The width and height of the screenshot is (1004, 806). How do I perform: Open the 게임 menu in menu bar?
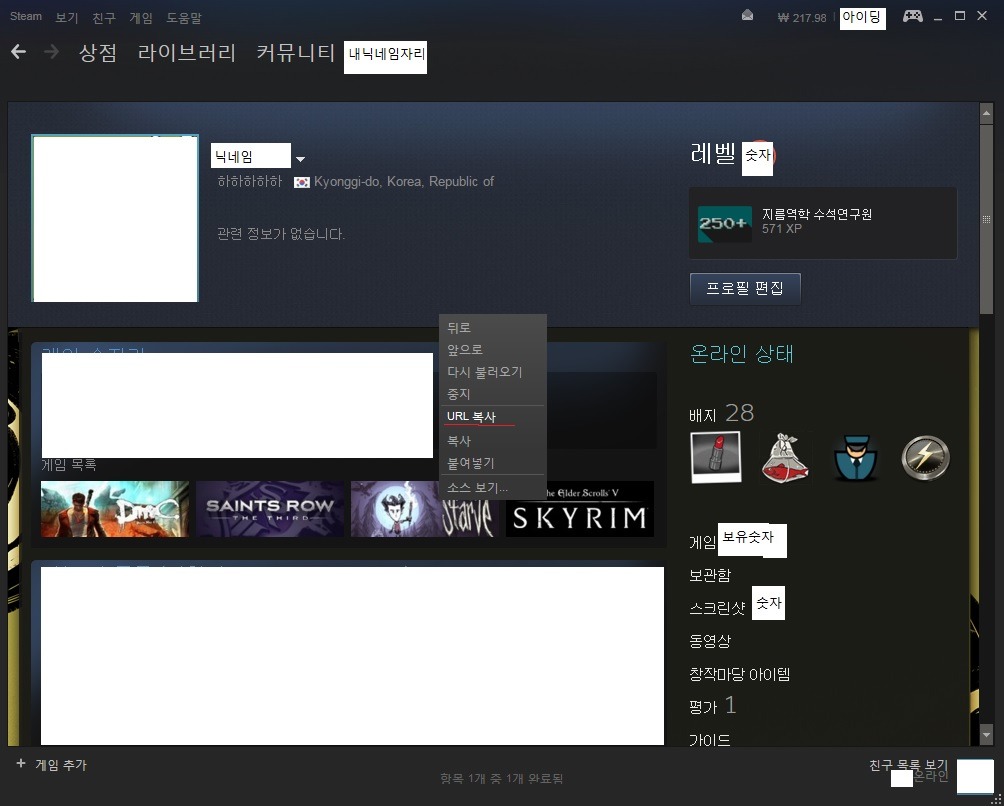coord(141,18)
